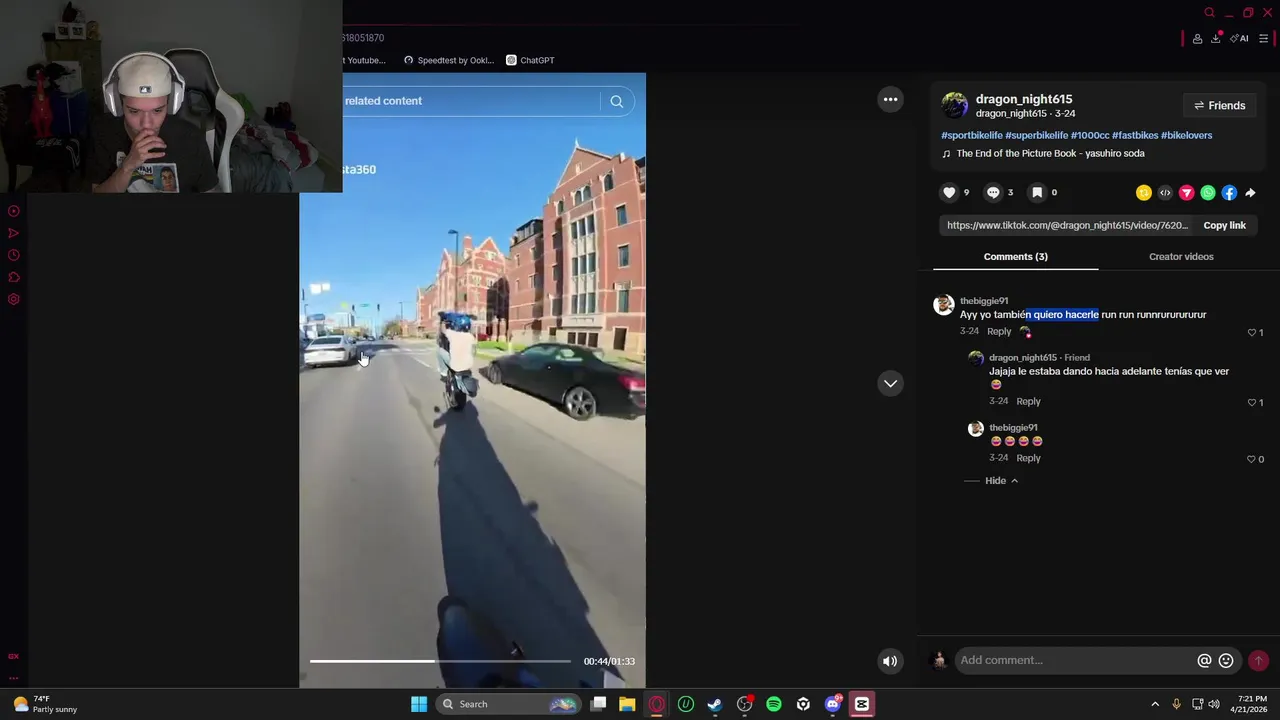Copy link to the video
The height and width of the screenshot is (720, 1280).
point(1224,226)
